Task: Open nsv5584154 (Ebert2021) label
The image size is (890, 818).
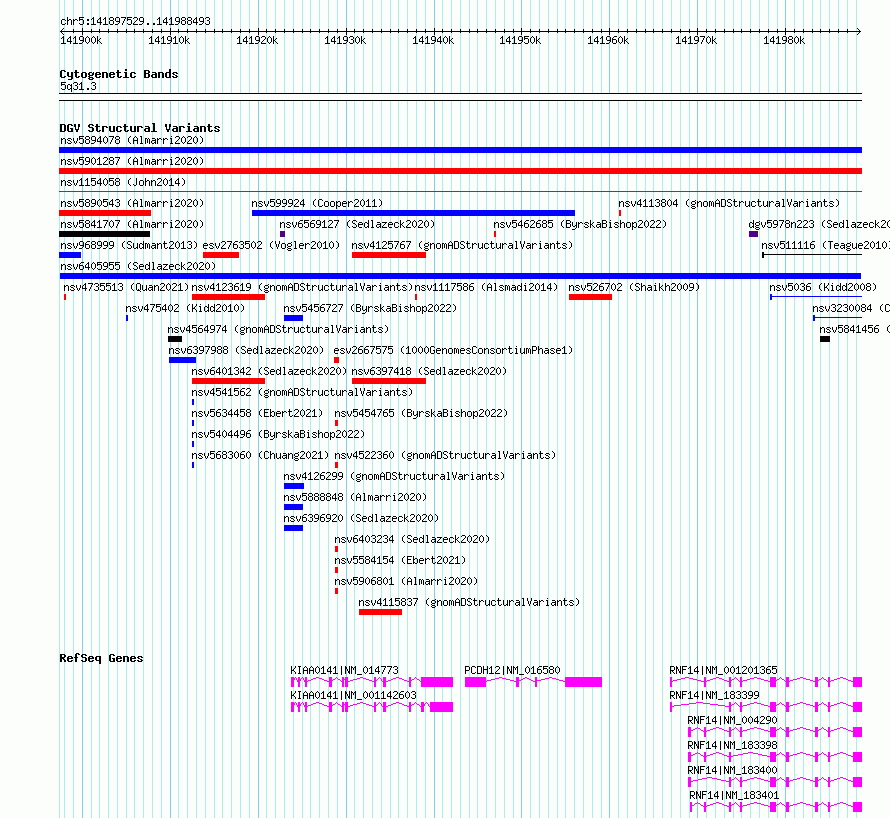Action: [x=400, y=560]
